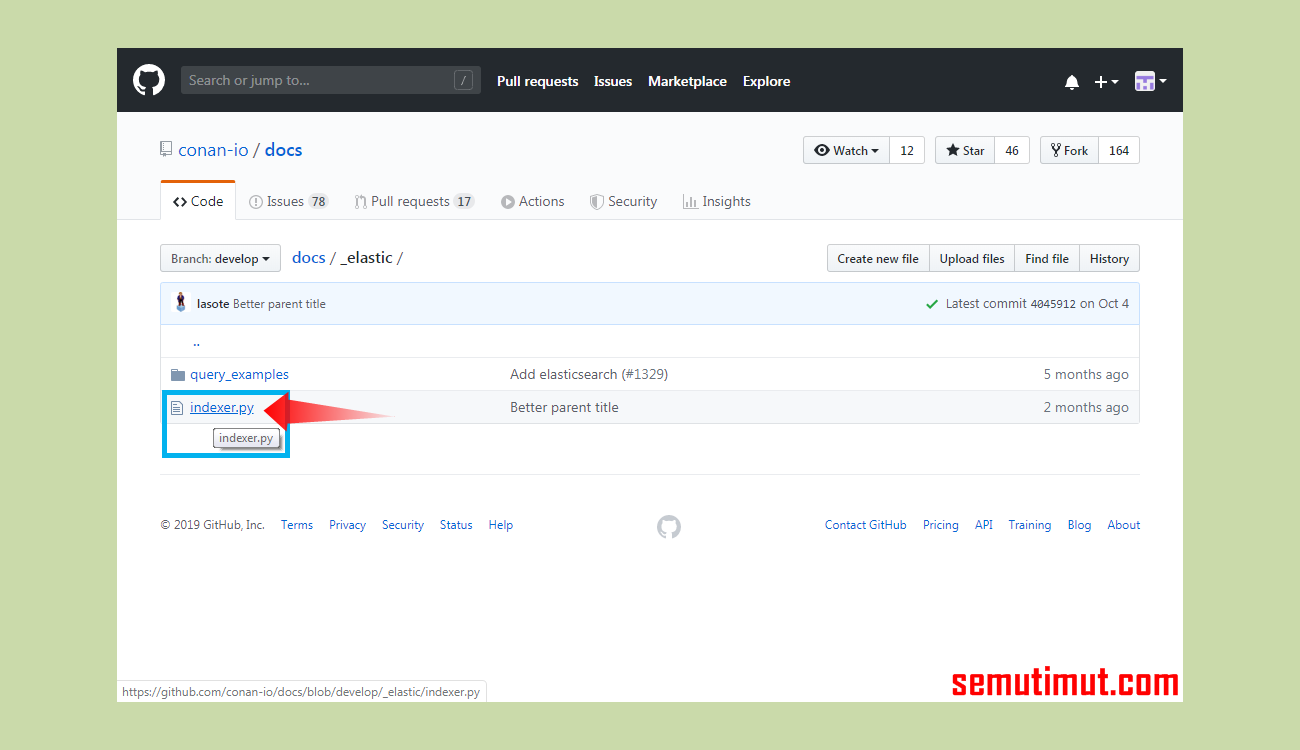
Task: Open the lasote author link
Action: pyautogui.click(x=213, y=304)
